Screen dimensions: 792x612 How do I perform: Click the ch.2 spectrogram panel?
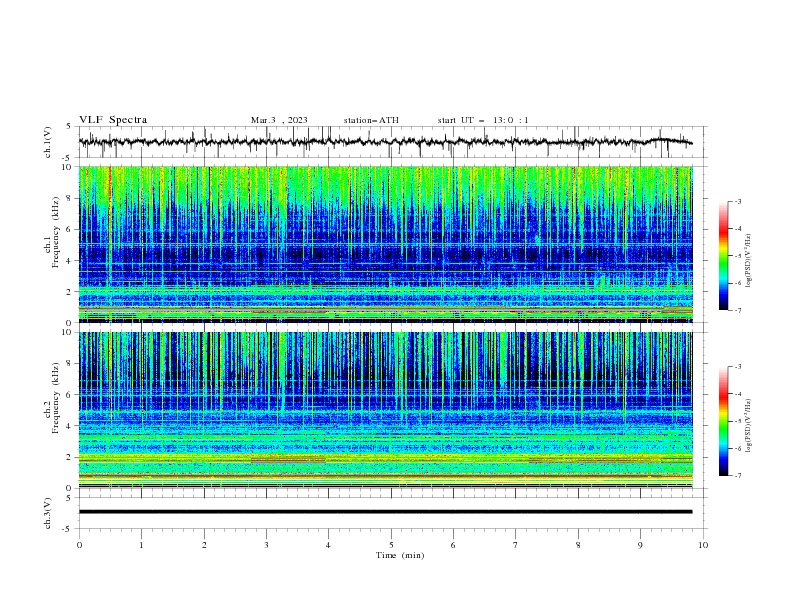(x=386, y=410)
